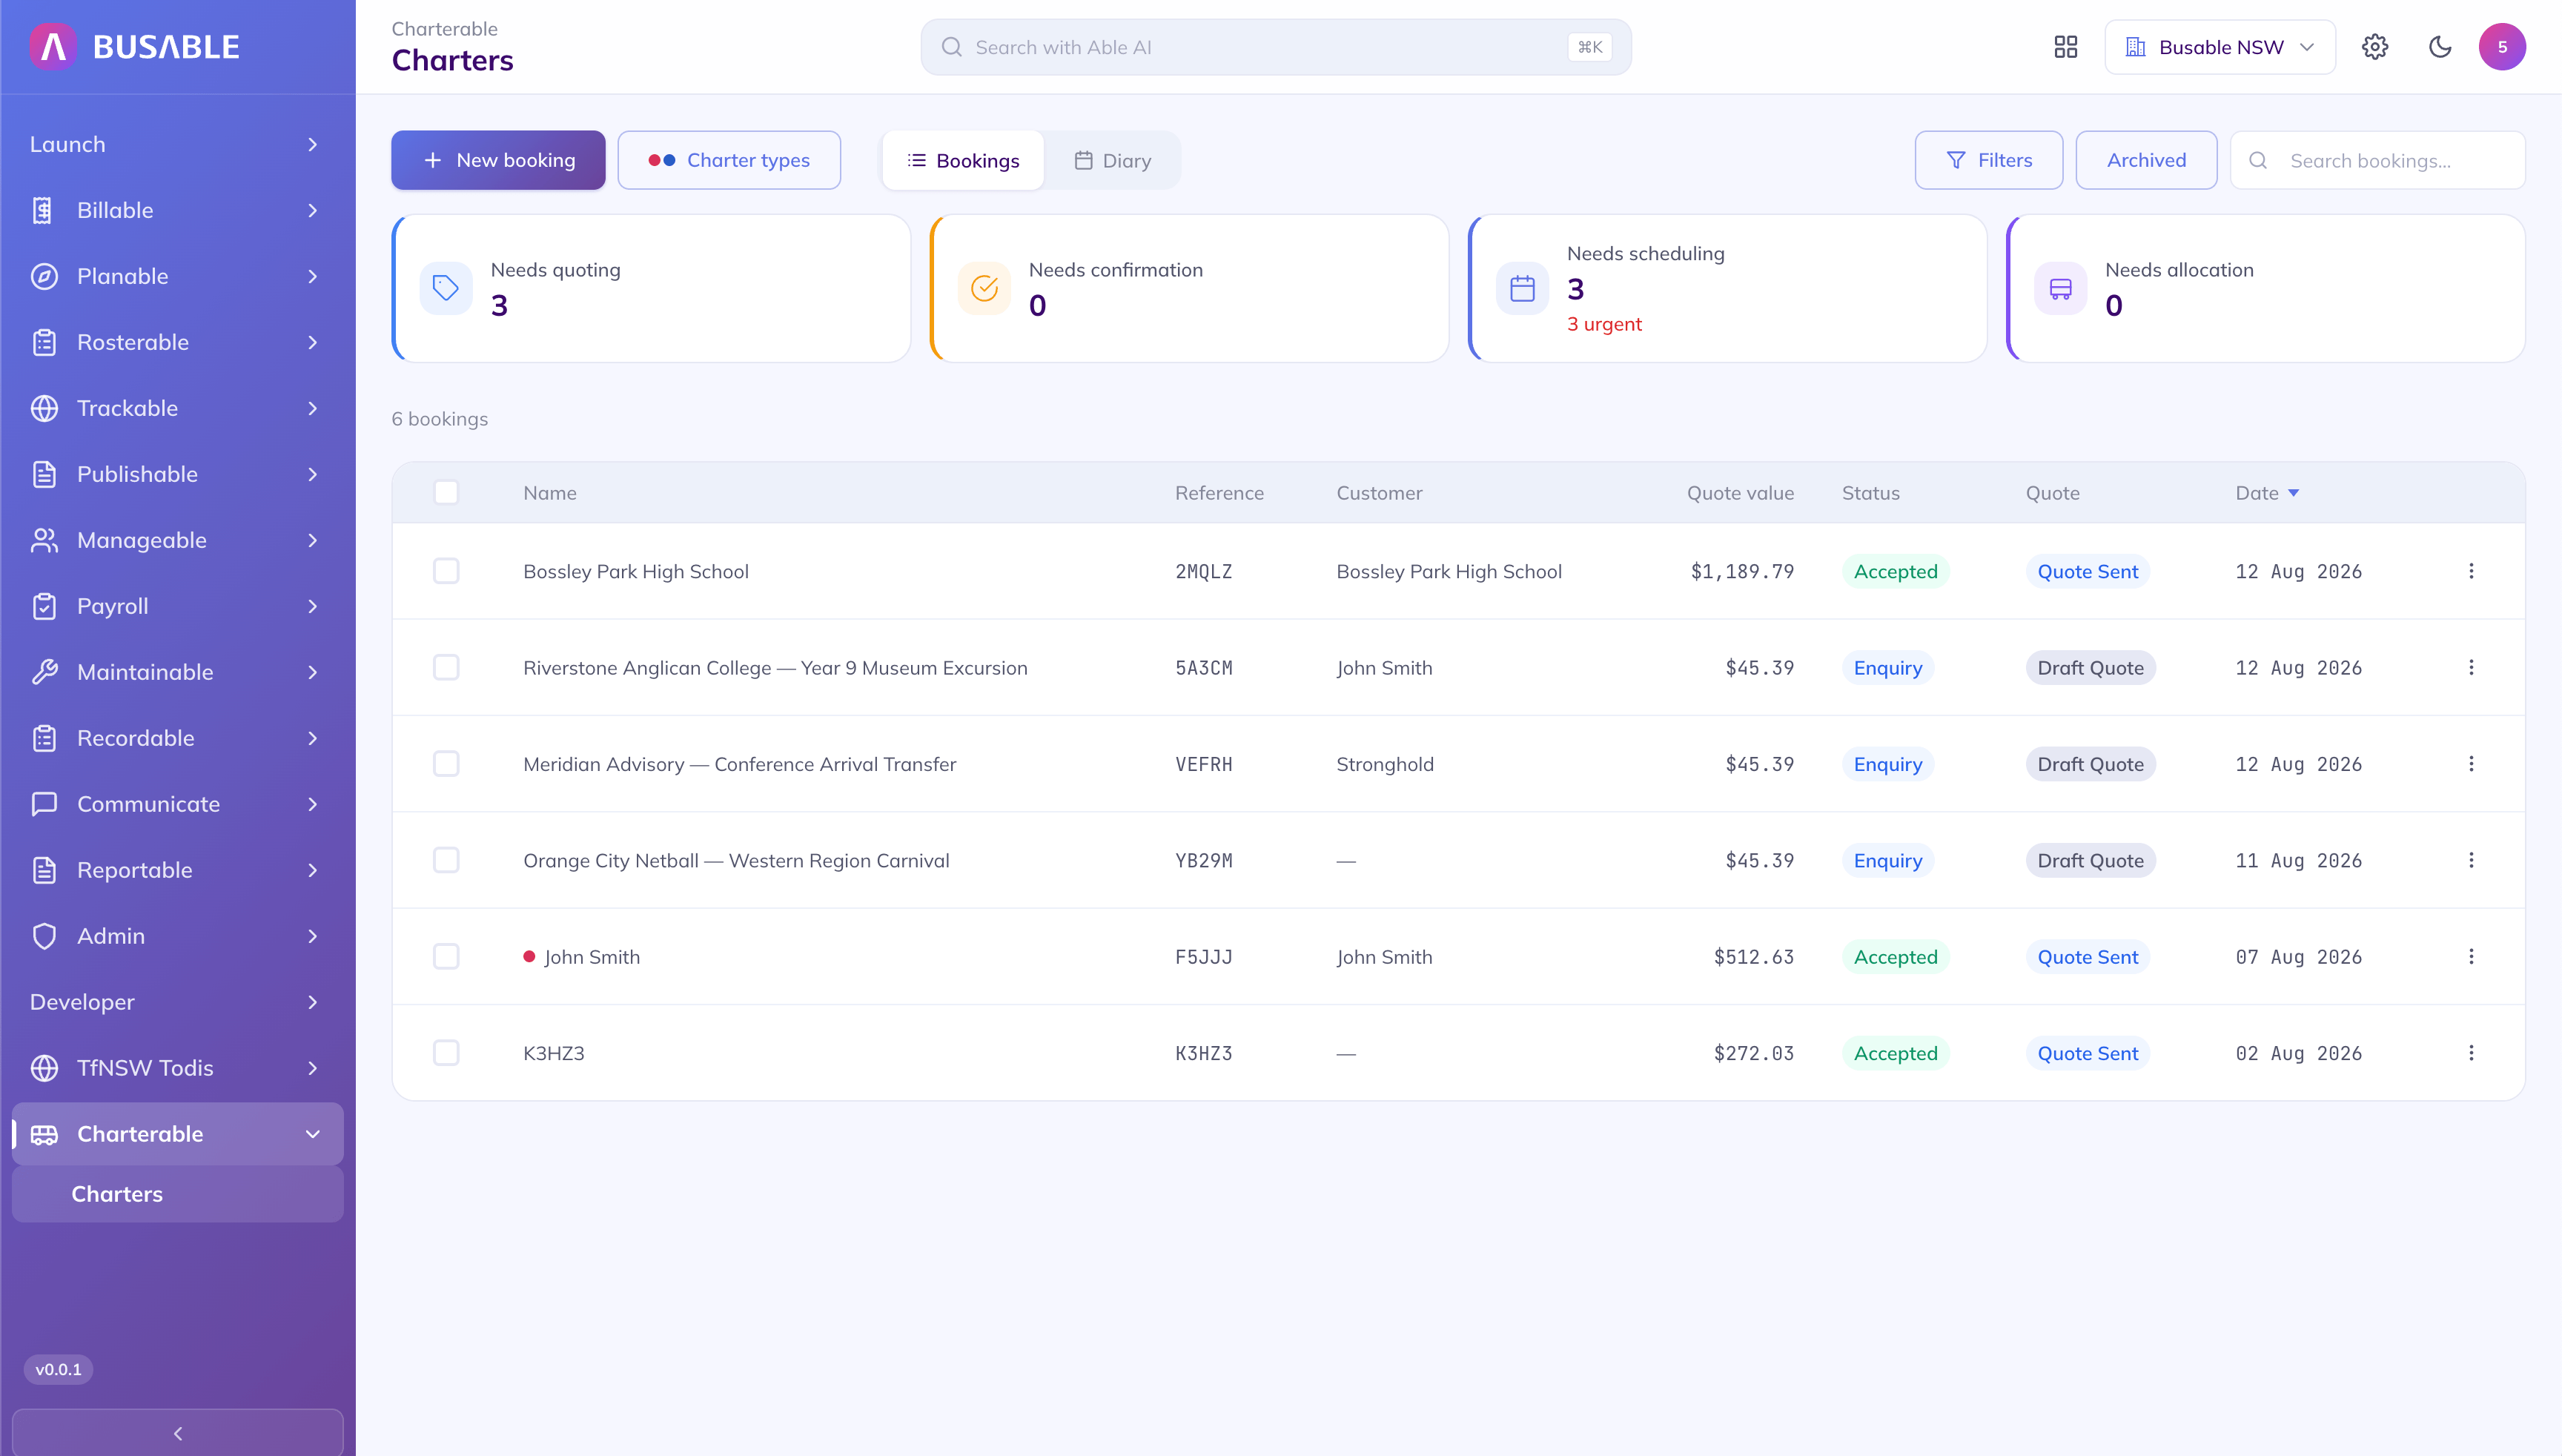
Task: Click the Needs scheduling calendar icon
Action: click(1522, 289)
